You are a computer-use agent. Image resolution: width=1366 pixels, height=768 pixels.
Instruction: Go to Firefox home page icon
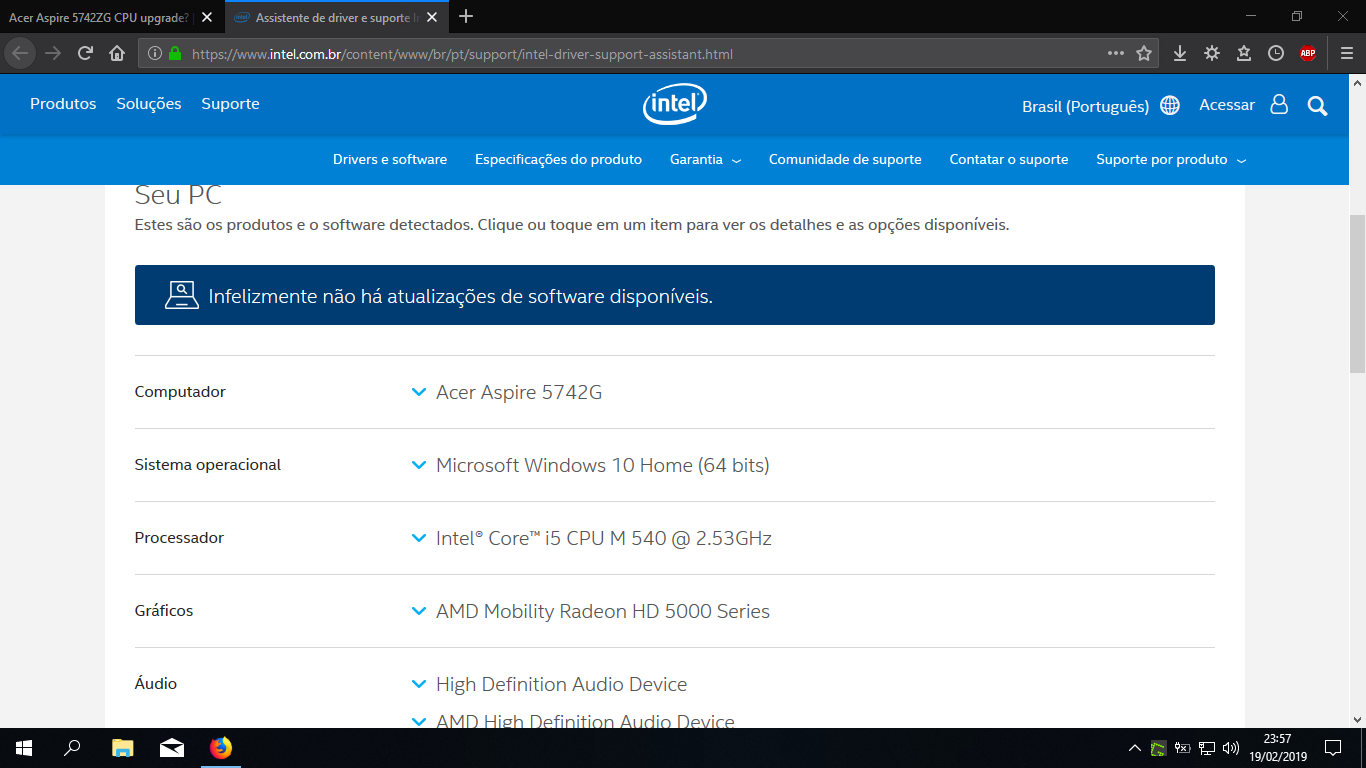point(117,53)
